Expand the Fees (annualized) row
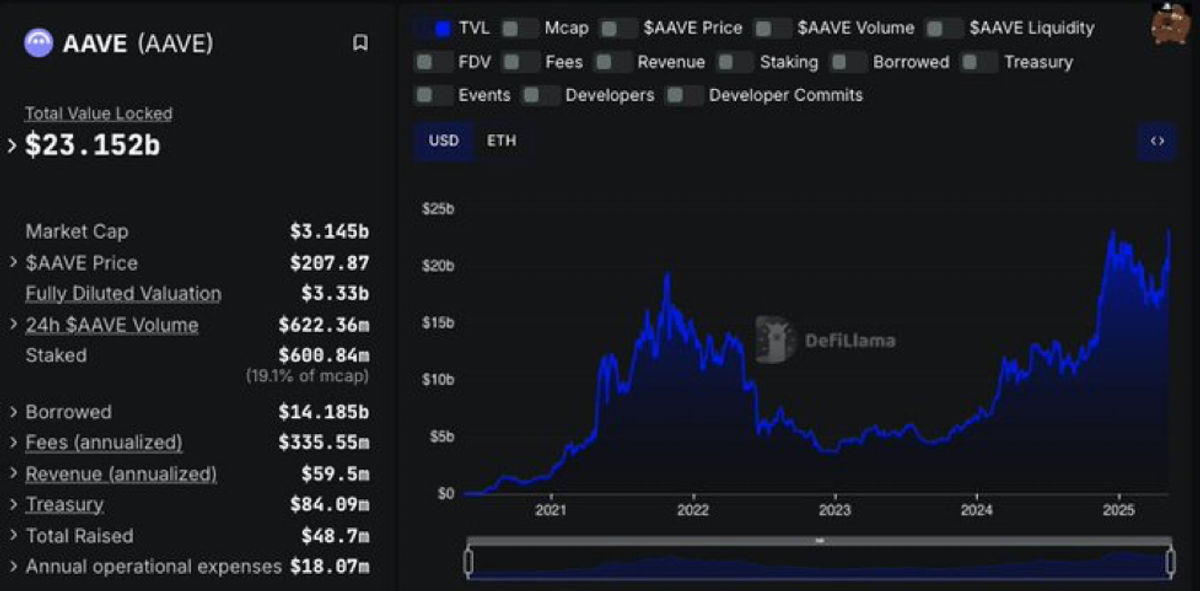The width and height of the screenshot is (1200, 591). click(x=12, y=442)
